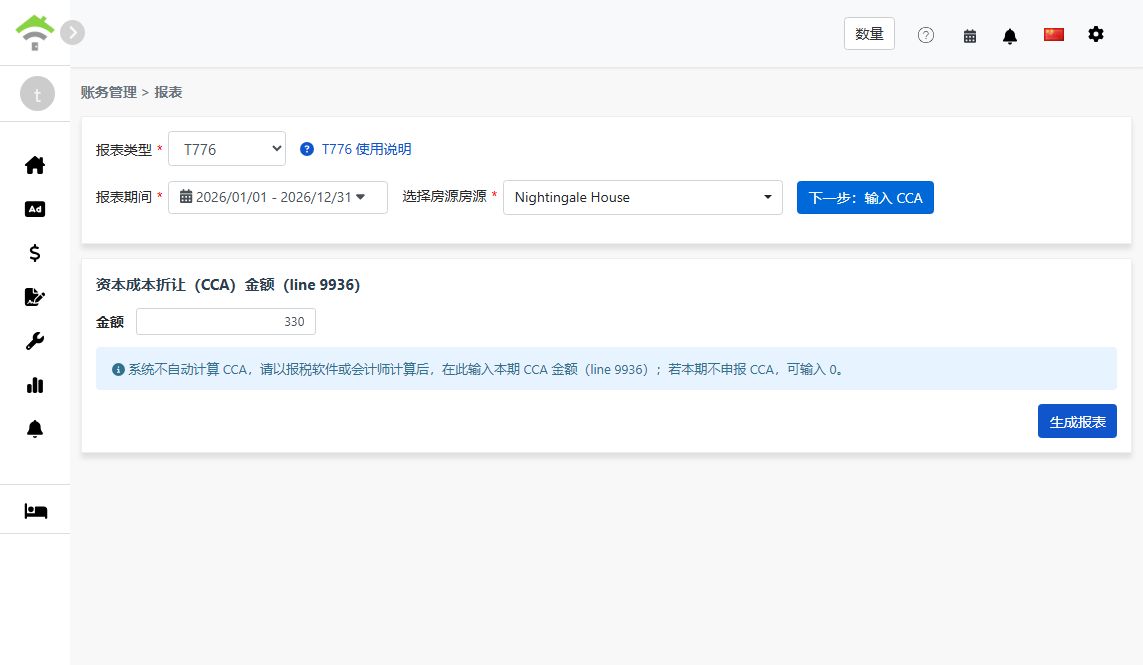This screenshot has width=1143, height=665.
Task: Open the bed icon in the sidebar
Action: 36,511
